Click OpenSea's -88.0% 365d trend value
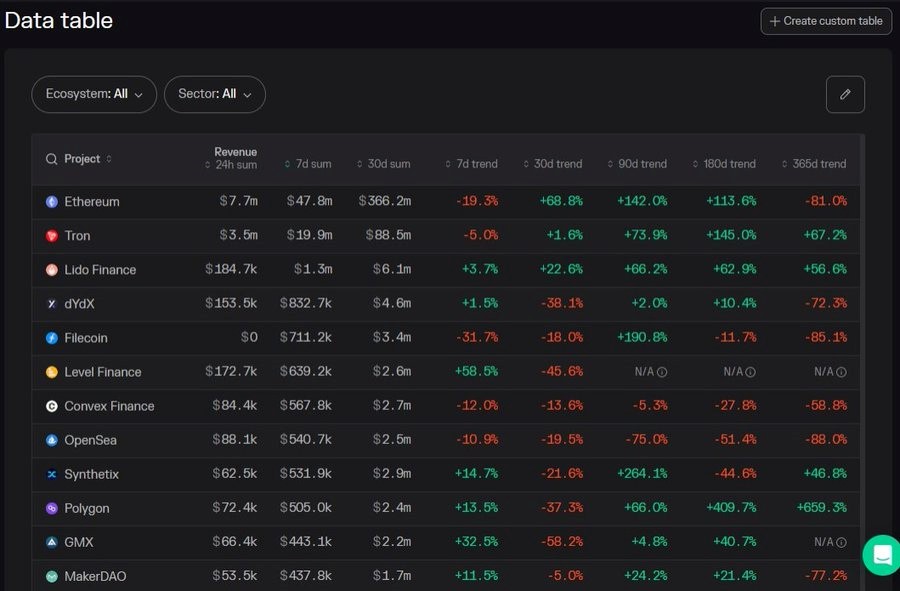This screenshot has width=900, height=591. coord(826,440)
